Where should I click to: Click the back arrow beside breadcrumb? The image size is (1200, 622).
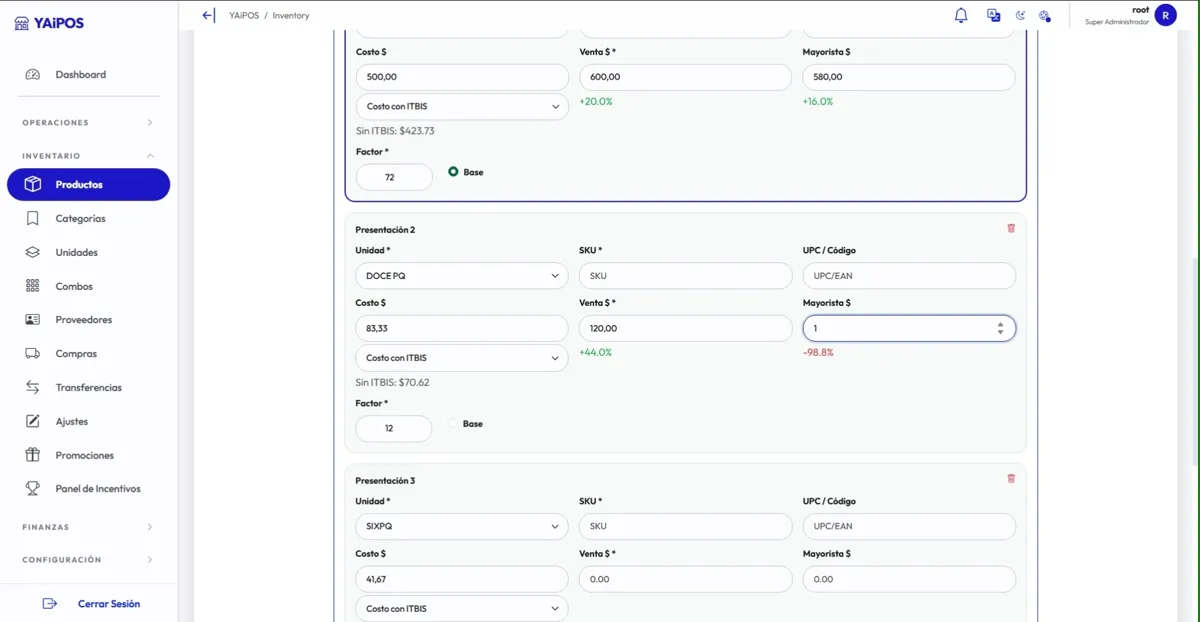[x=208, y=15]
